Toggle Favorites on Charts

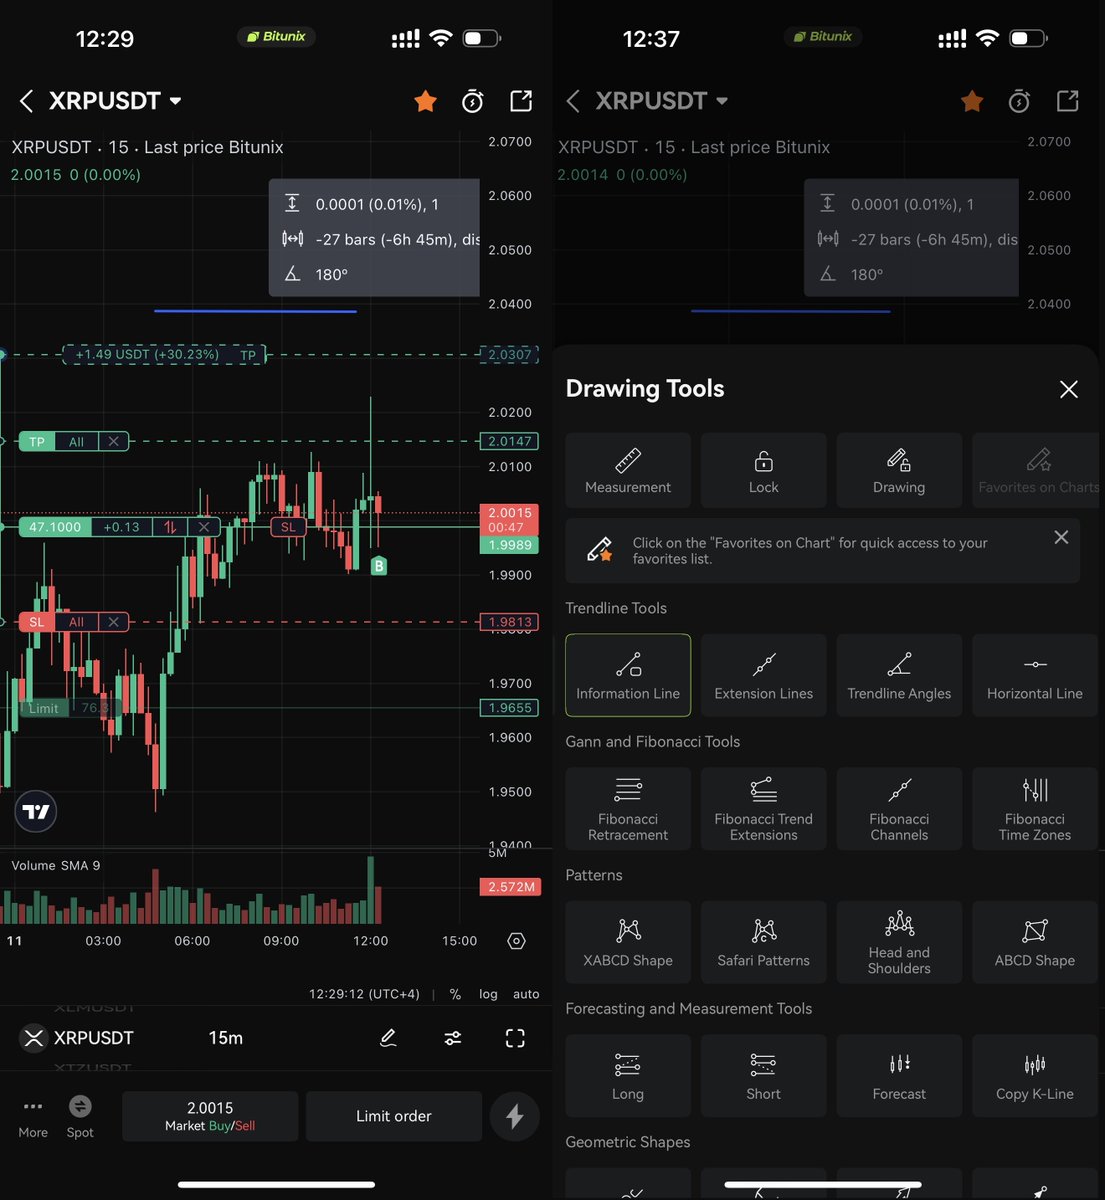(1036, 471)
